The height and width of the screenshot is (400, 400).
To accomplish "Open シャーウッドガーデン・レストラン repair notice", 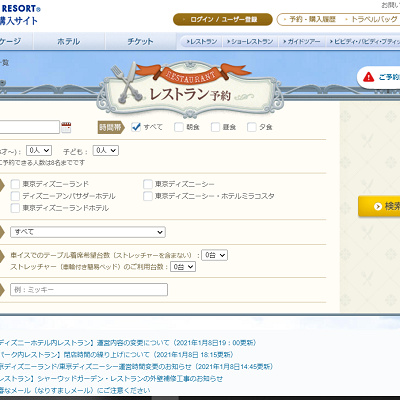I will [x=111, y=379].
